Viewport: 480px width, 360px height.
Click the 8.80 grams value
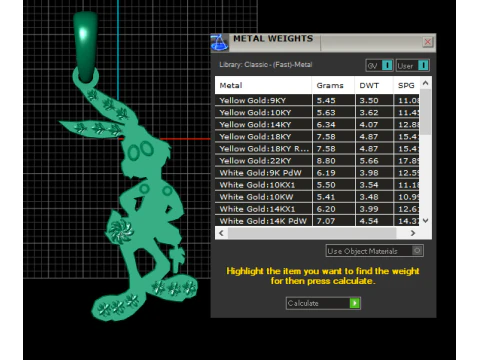click(326, 161)
